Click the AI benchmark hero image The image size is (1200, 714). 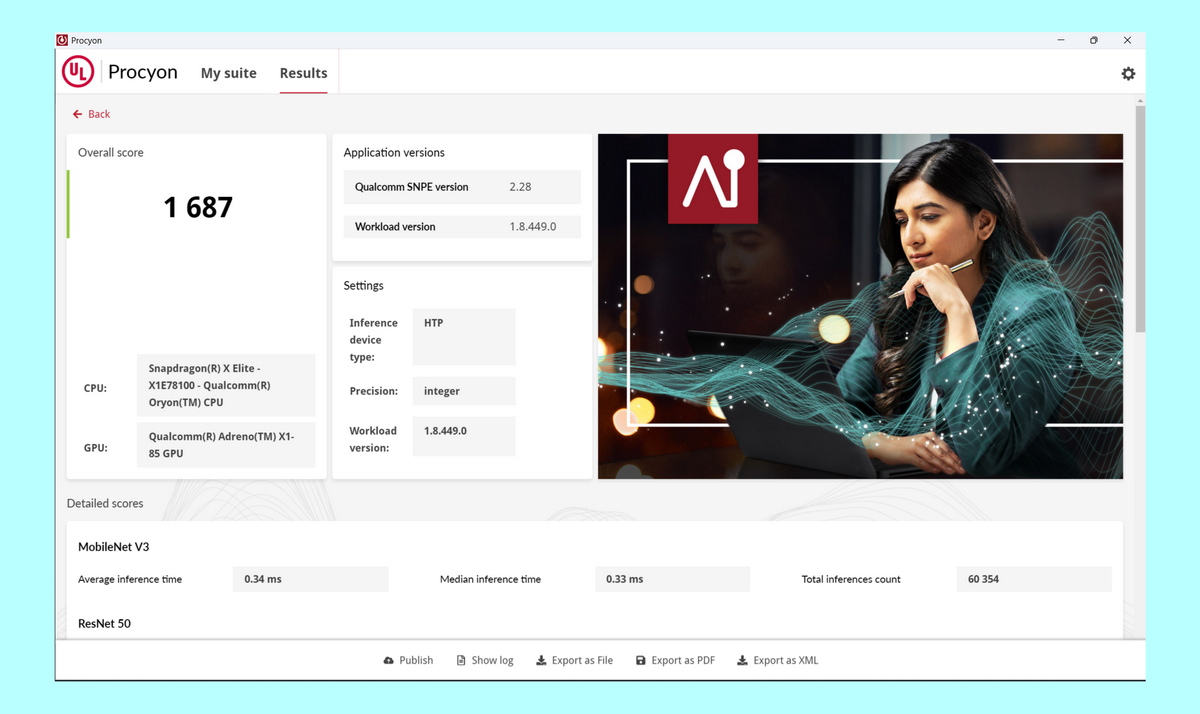click(x=860, y=306)
